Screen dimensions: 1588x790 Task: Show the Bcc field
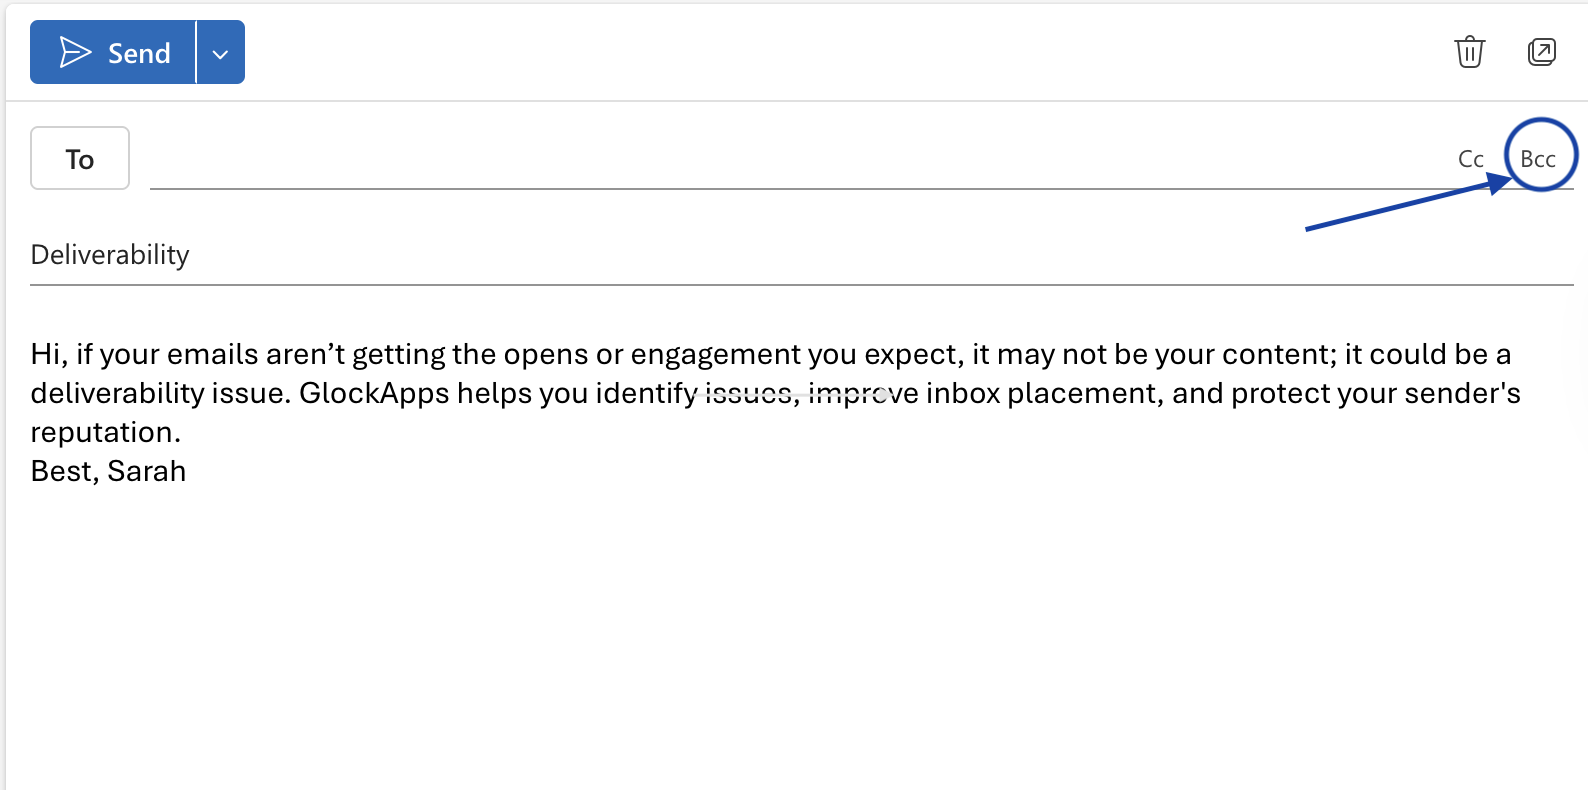tap(1538, 159)
